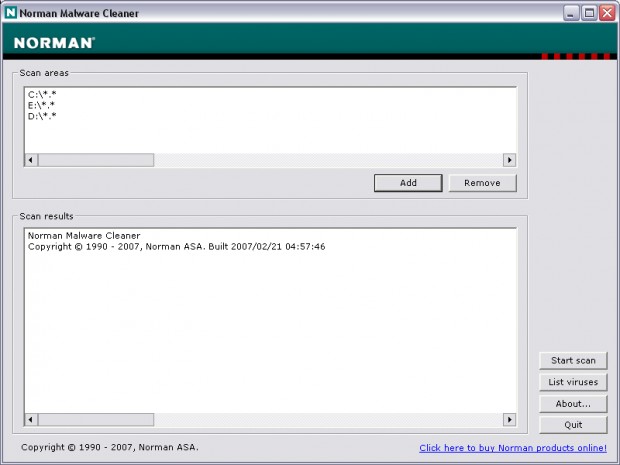Viewport: 620px width, 465px height.
Task: Click left arrow of Scan results scrollbar
Action: coord(31,420)
